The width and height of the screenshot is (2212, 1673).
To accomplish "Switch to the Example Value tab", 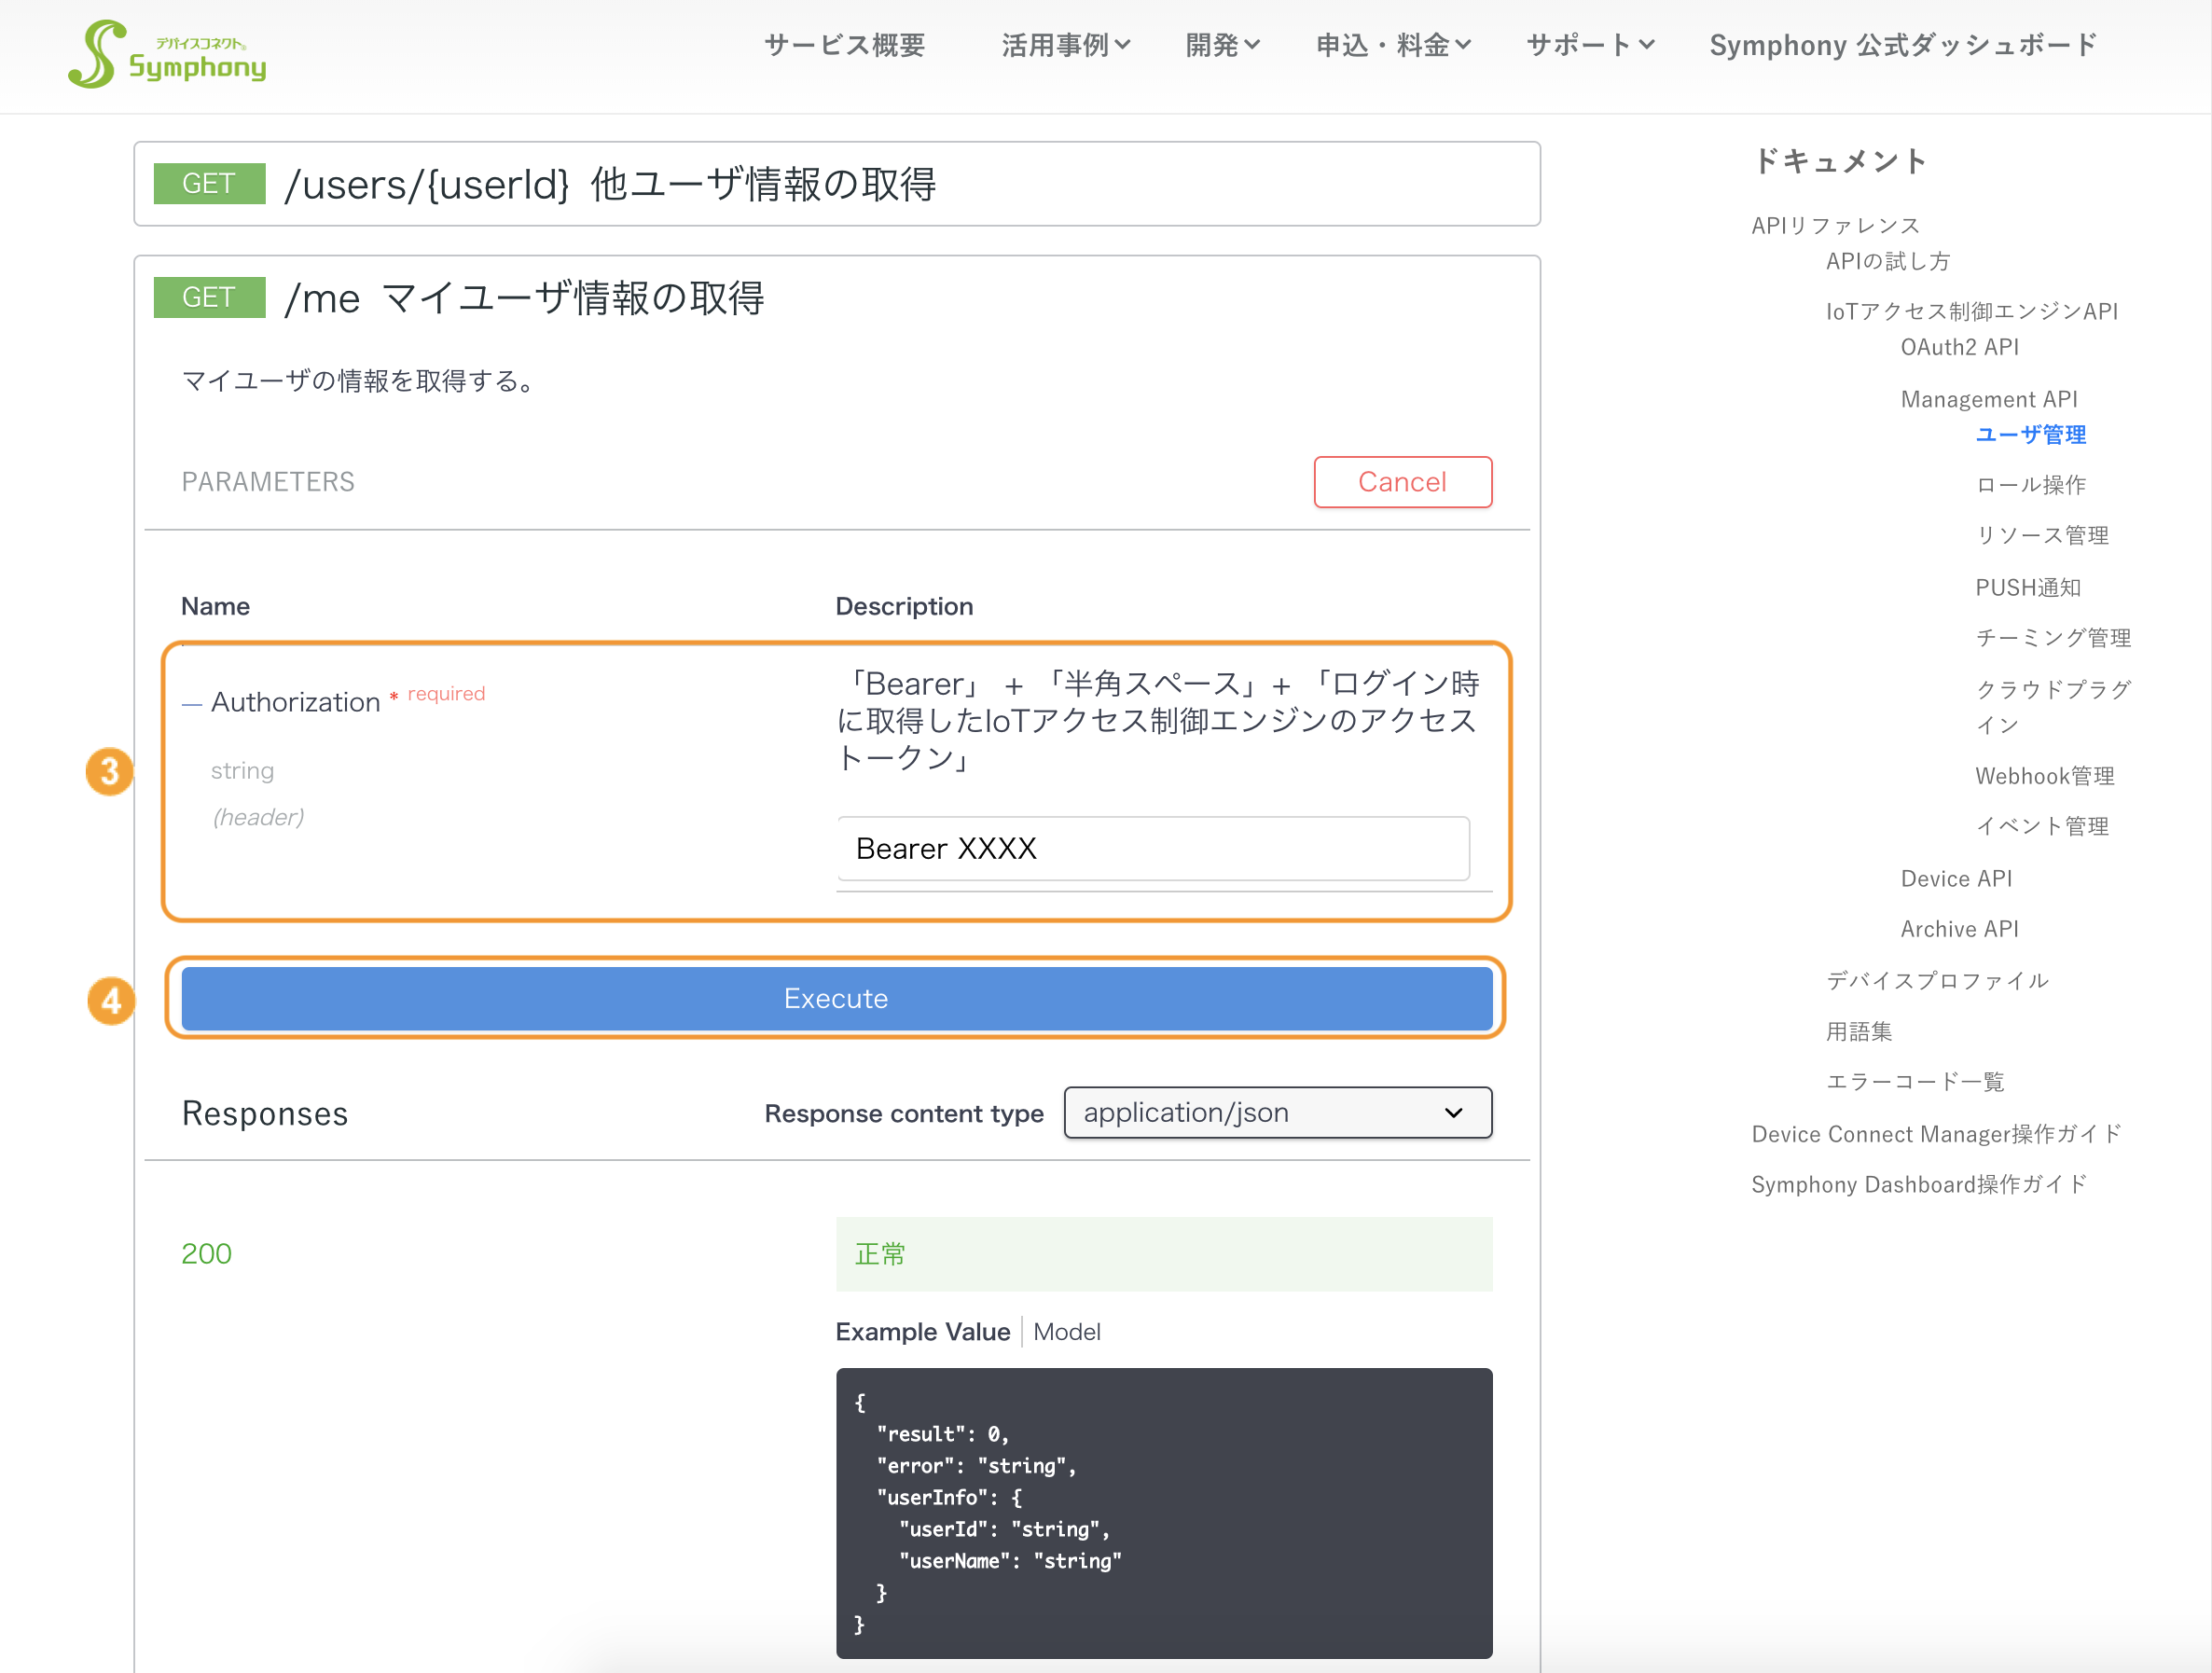I will click(922, 1332).
